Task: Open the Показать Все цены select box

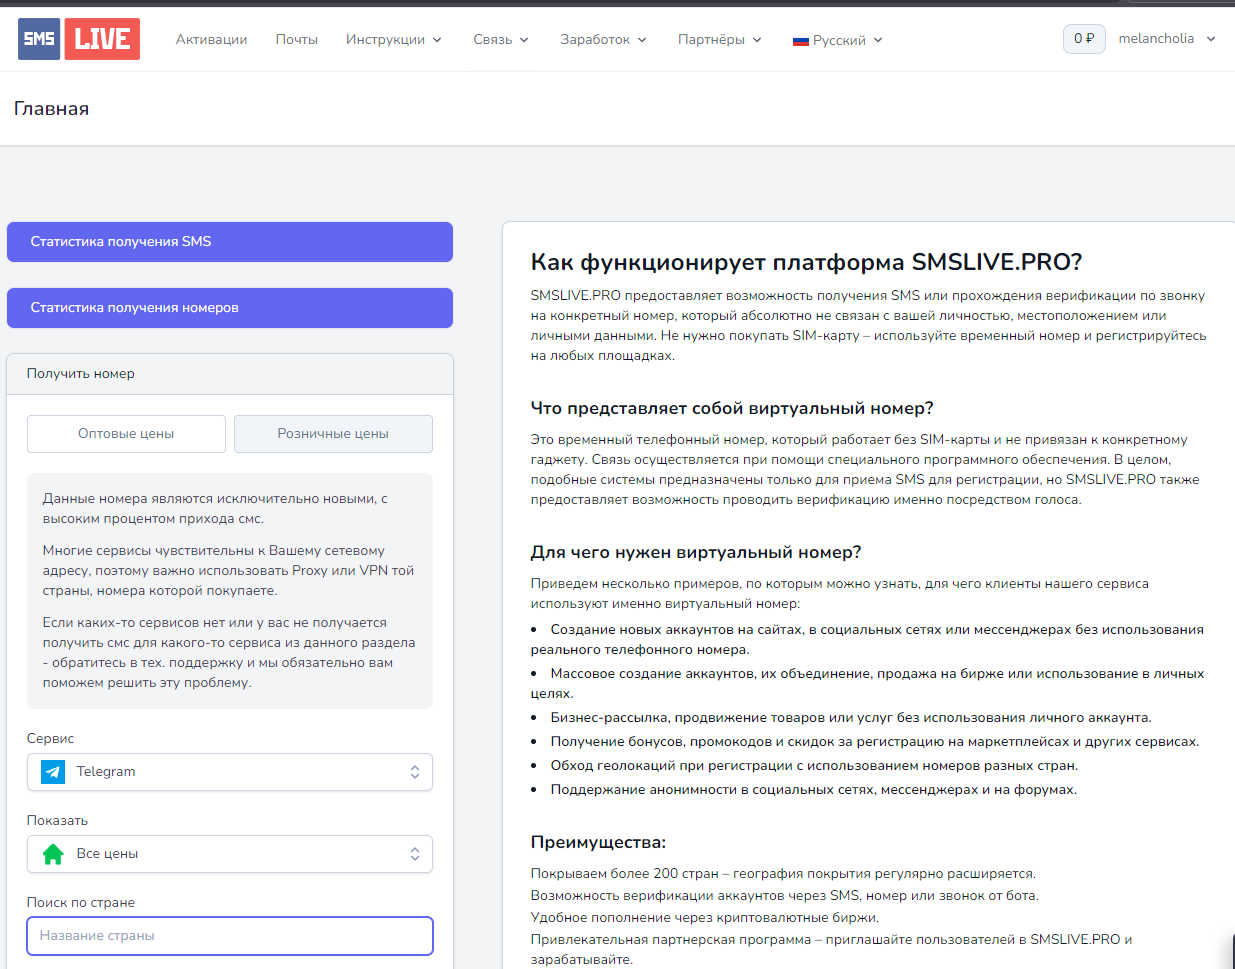Action: (230, 854)
